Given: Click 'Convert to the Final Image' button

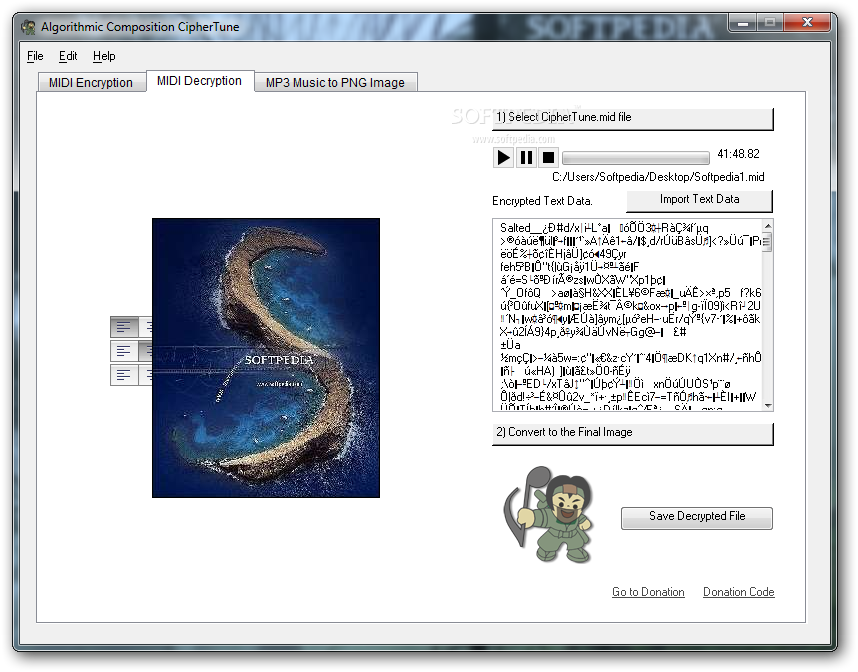Looking at the screenshot, I should click(x=633, y=433).
